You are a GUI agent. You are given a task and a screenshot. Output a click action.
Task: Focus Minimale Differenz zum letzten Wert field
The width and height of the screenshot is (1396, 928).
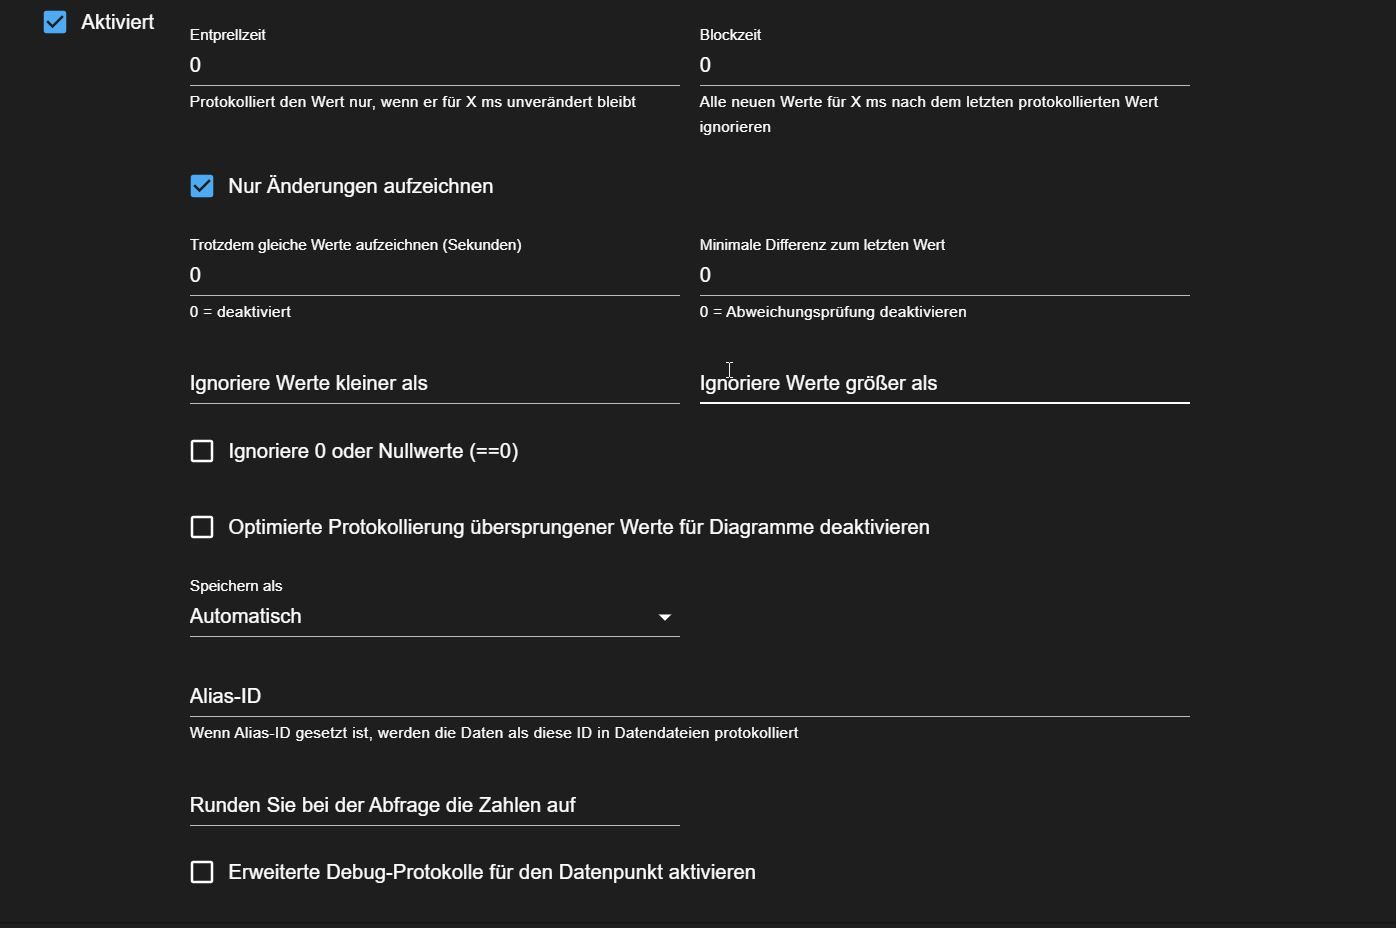click(944, 275)
